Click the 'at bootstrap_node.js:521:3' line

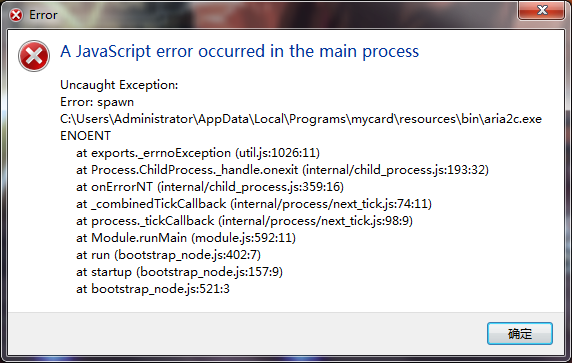coord(153,289)
